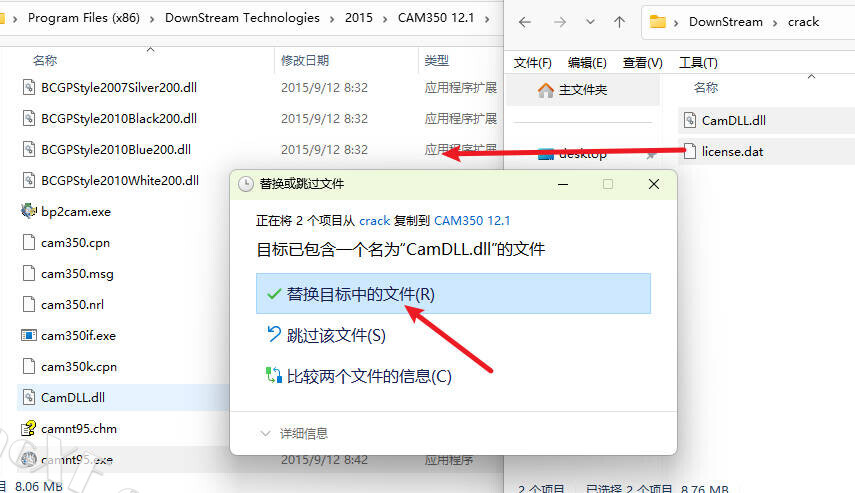Click the BCGPStyle2007Silver200.dll file icon
Image resolution: width=855 pixels, height=493 pixels.
coord(29,87)
